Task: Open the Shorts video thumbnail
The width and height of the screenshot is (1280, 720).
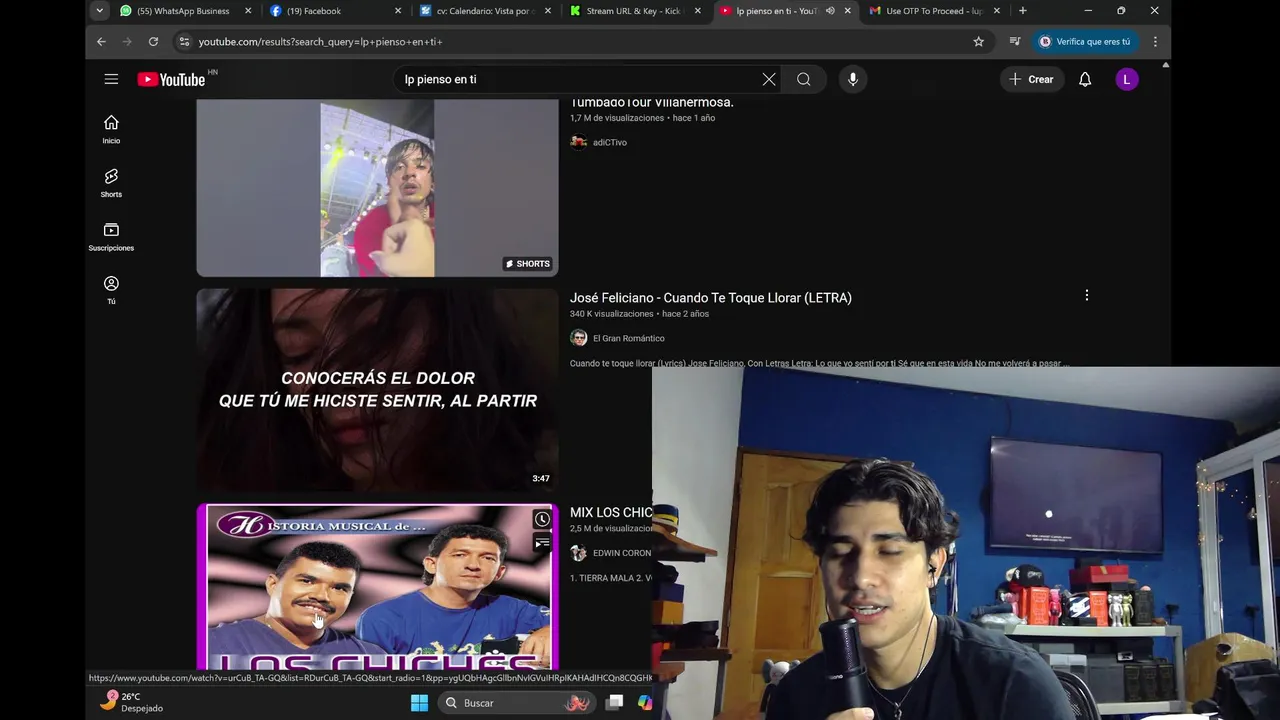Action: pos(377,188)
